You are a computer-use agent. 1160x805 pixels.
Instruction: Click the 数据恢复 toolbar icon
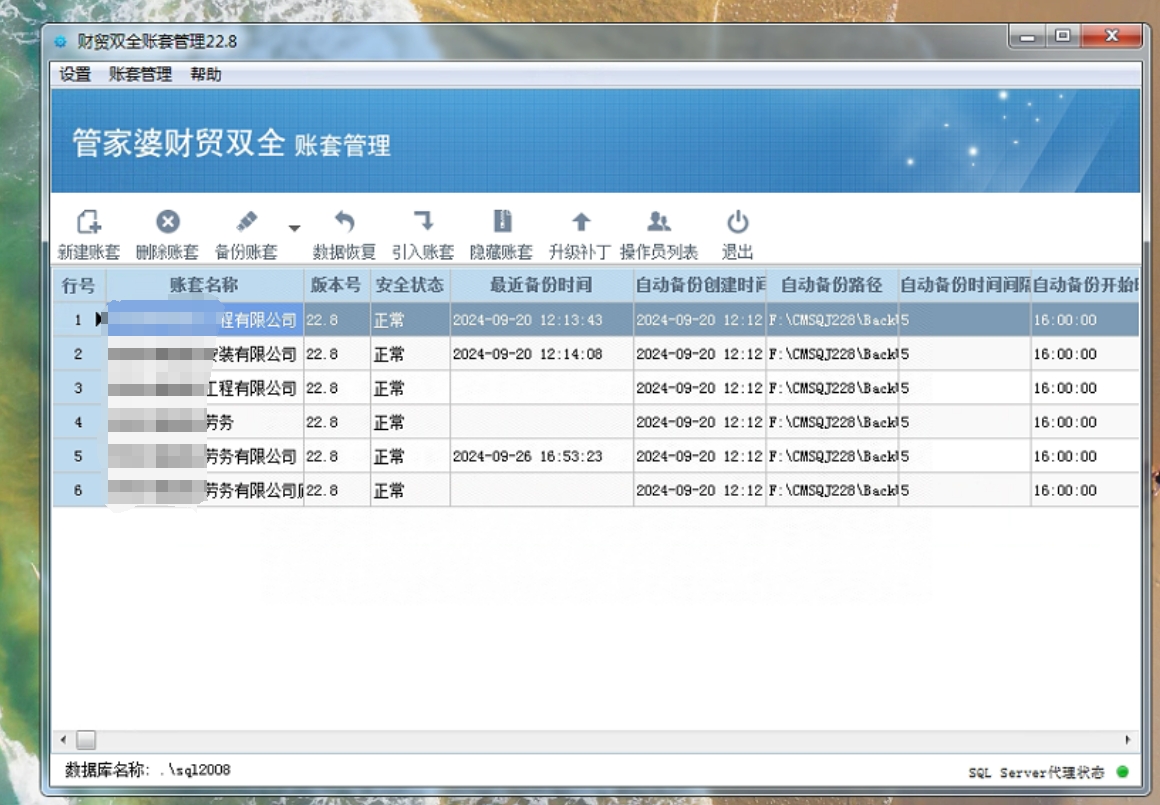pos(344,222)
